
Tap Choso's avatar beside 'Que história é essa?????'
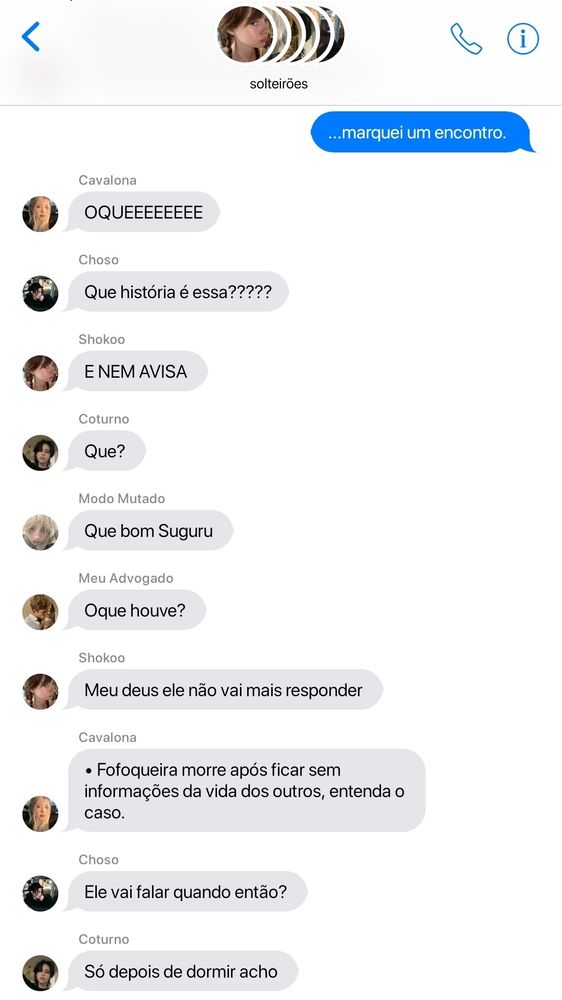pyautogui.click(x=40, y=293)
